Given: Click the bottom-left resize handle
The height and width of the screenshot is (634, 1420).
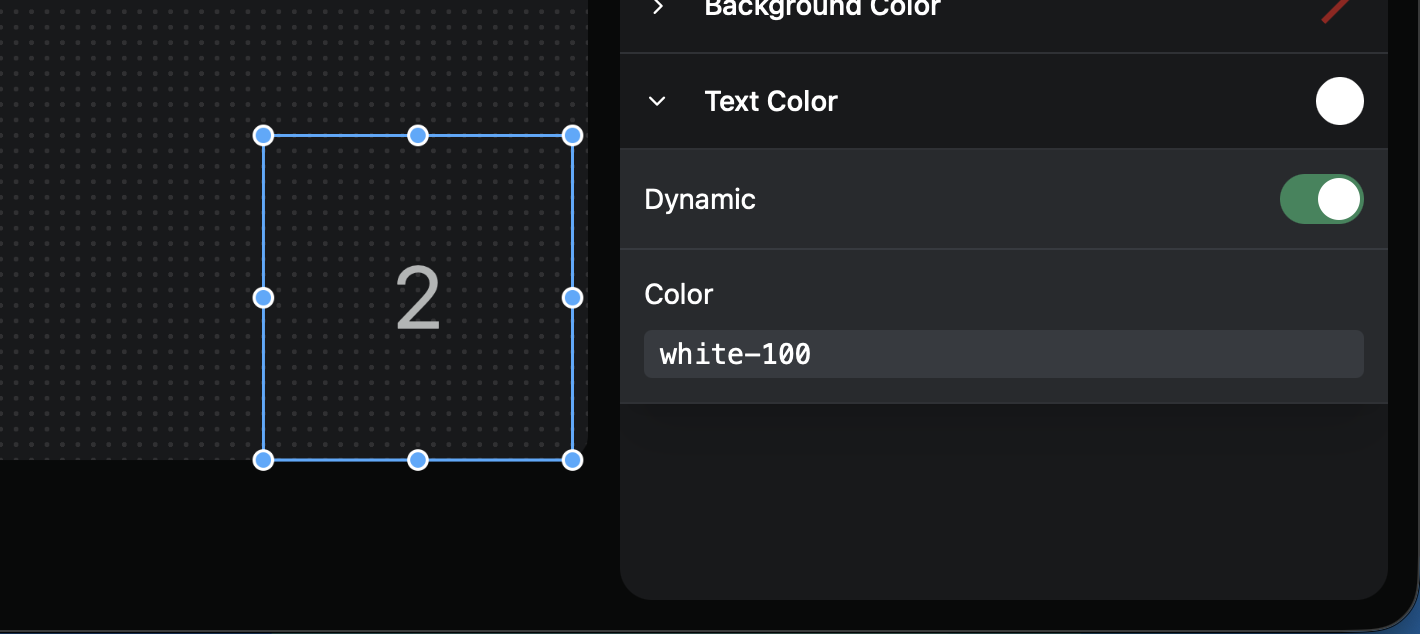Looking at the screenshot, I should (263, 459).
